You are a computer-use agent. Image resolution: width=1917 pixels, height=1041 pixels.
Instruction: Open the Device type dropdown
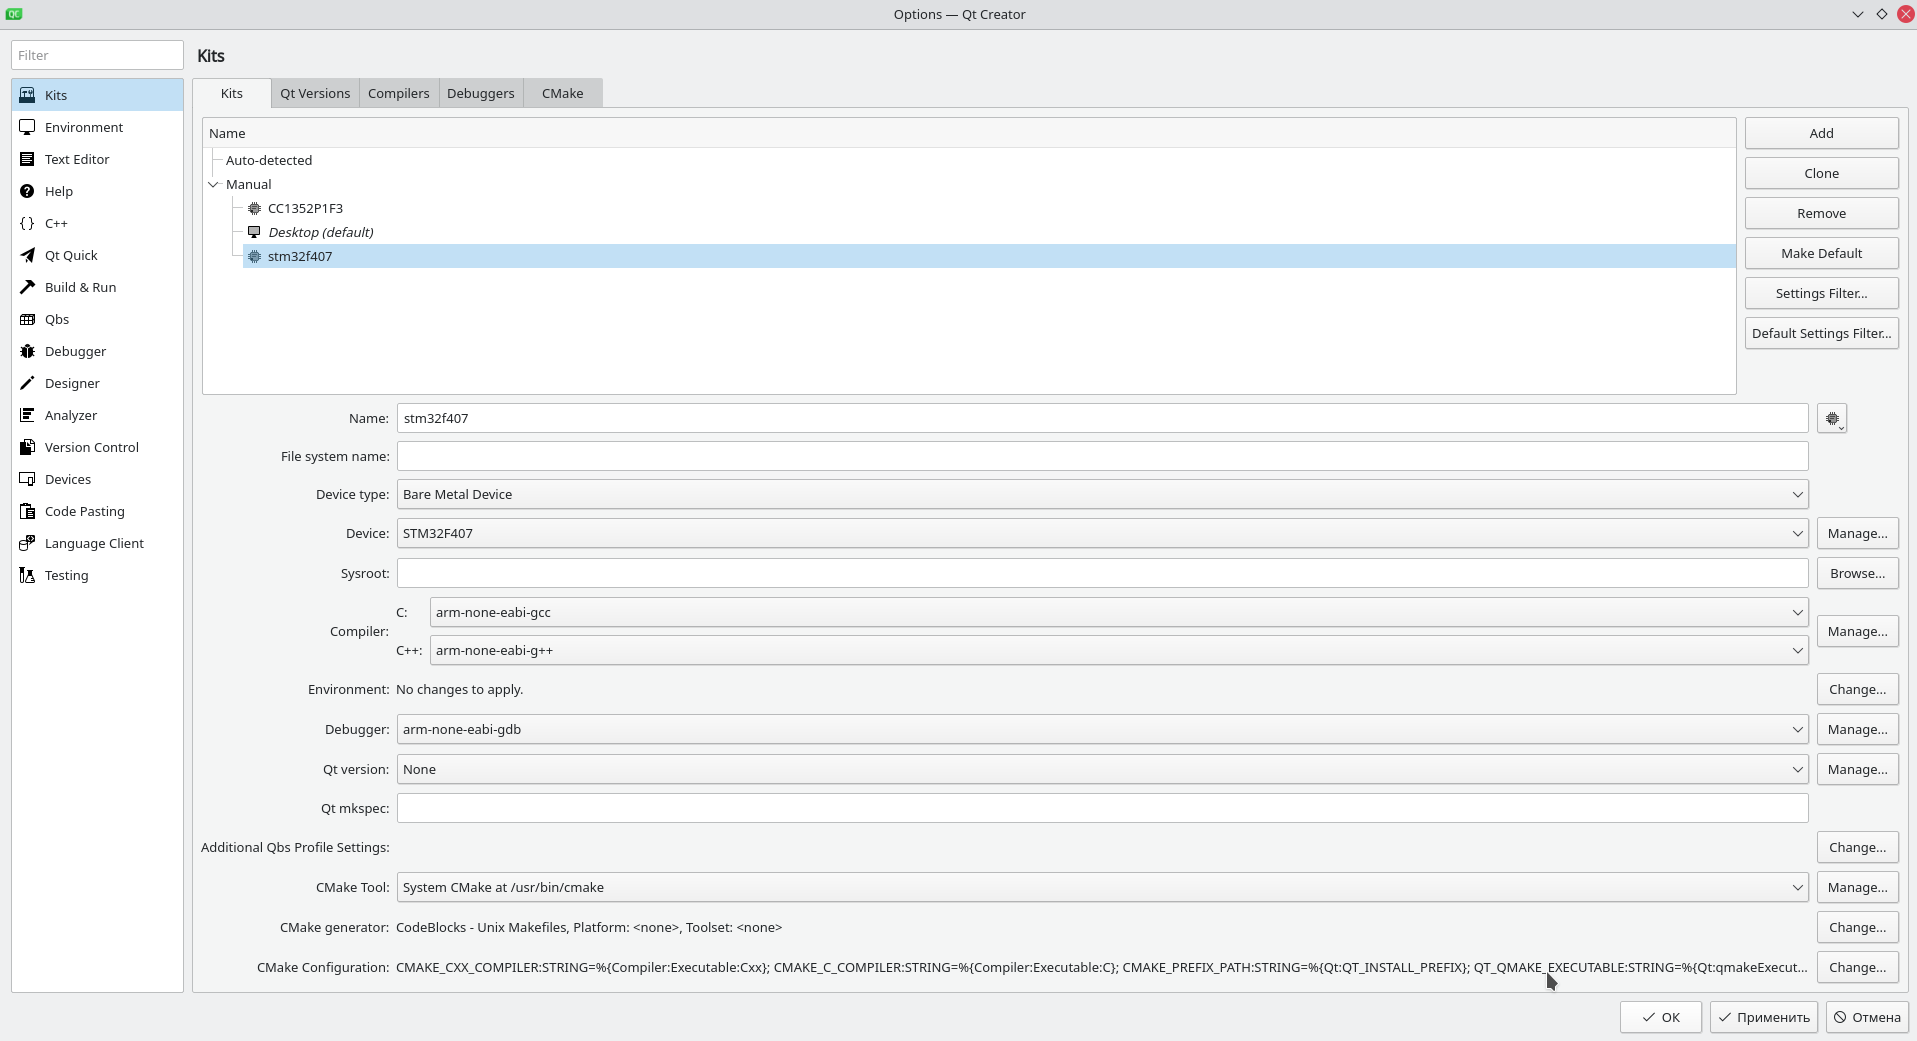point(1102,494)
